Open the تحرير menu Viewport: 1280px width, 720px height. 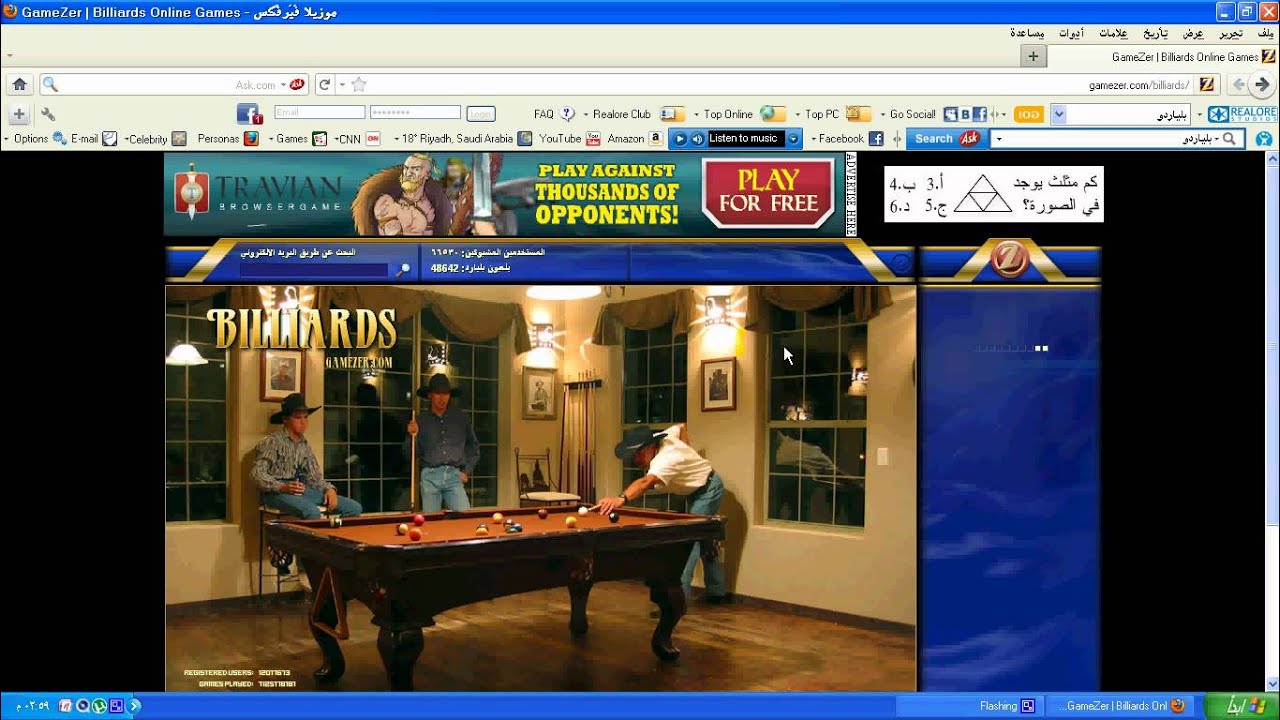tap(1231, 33)
